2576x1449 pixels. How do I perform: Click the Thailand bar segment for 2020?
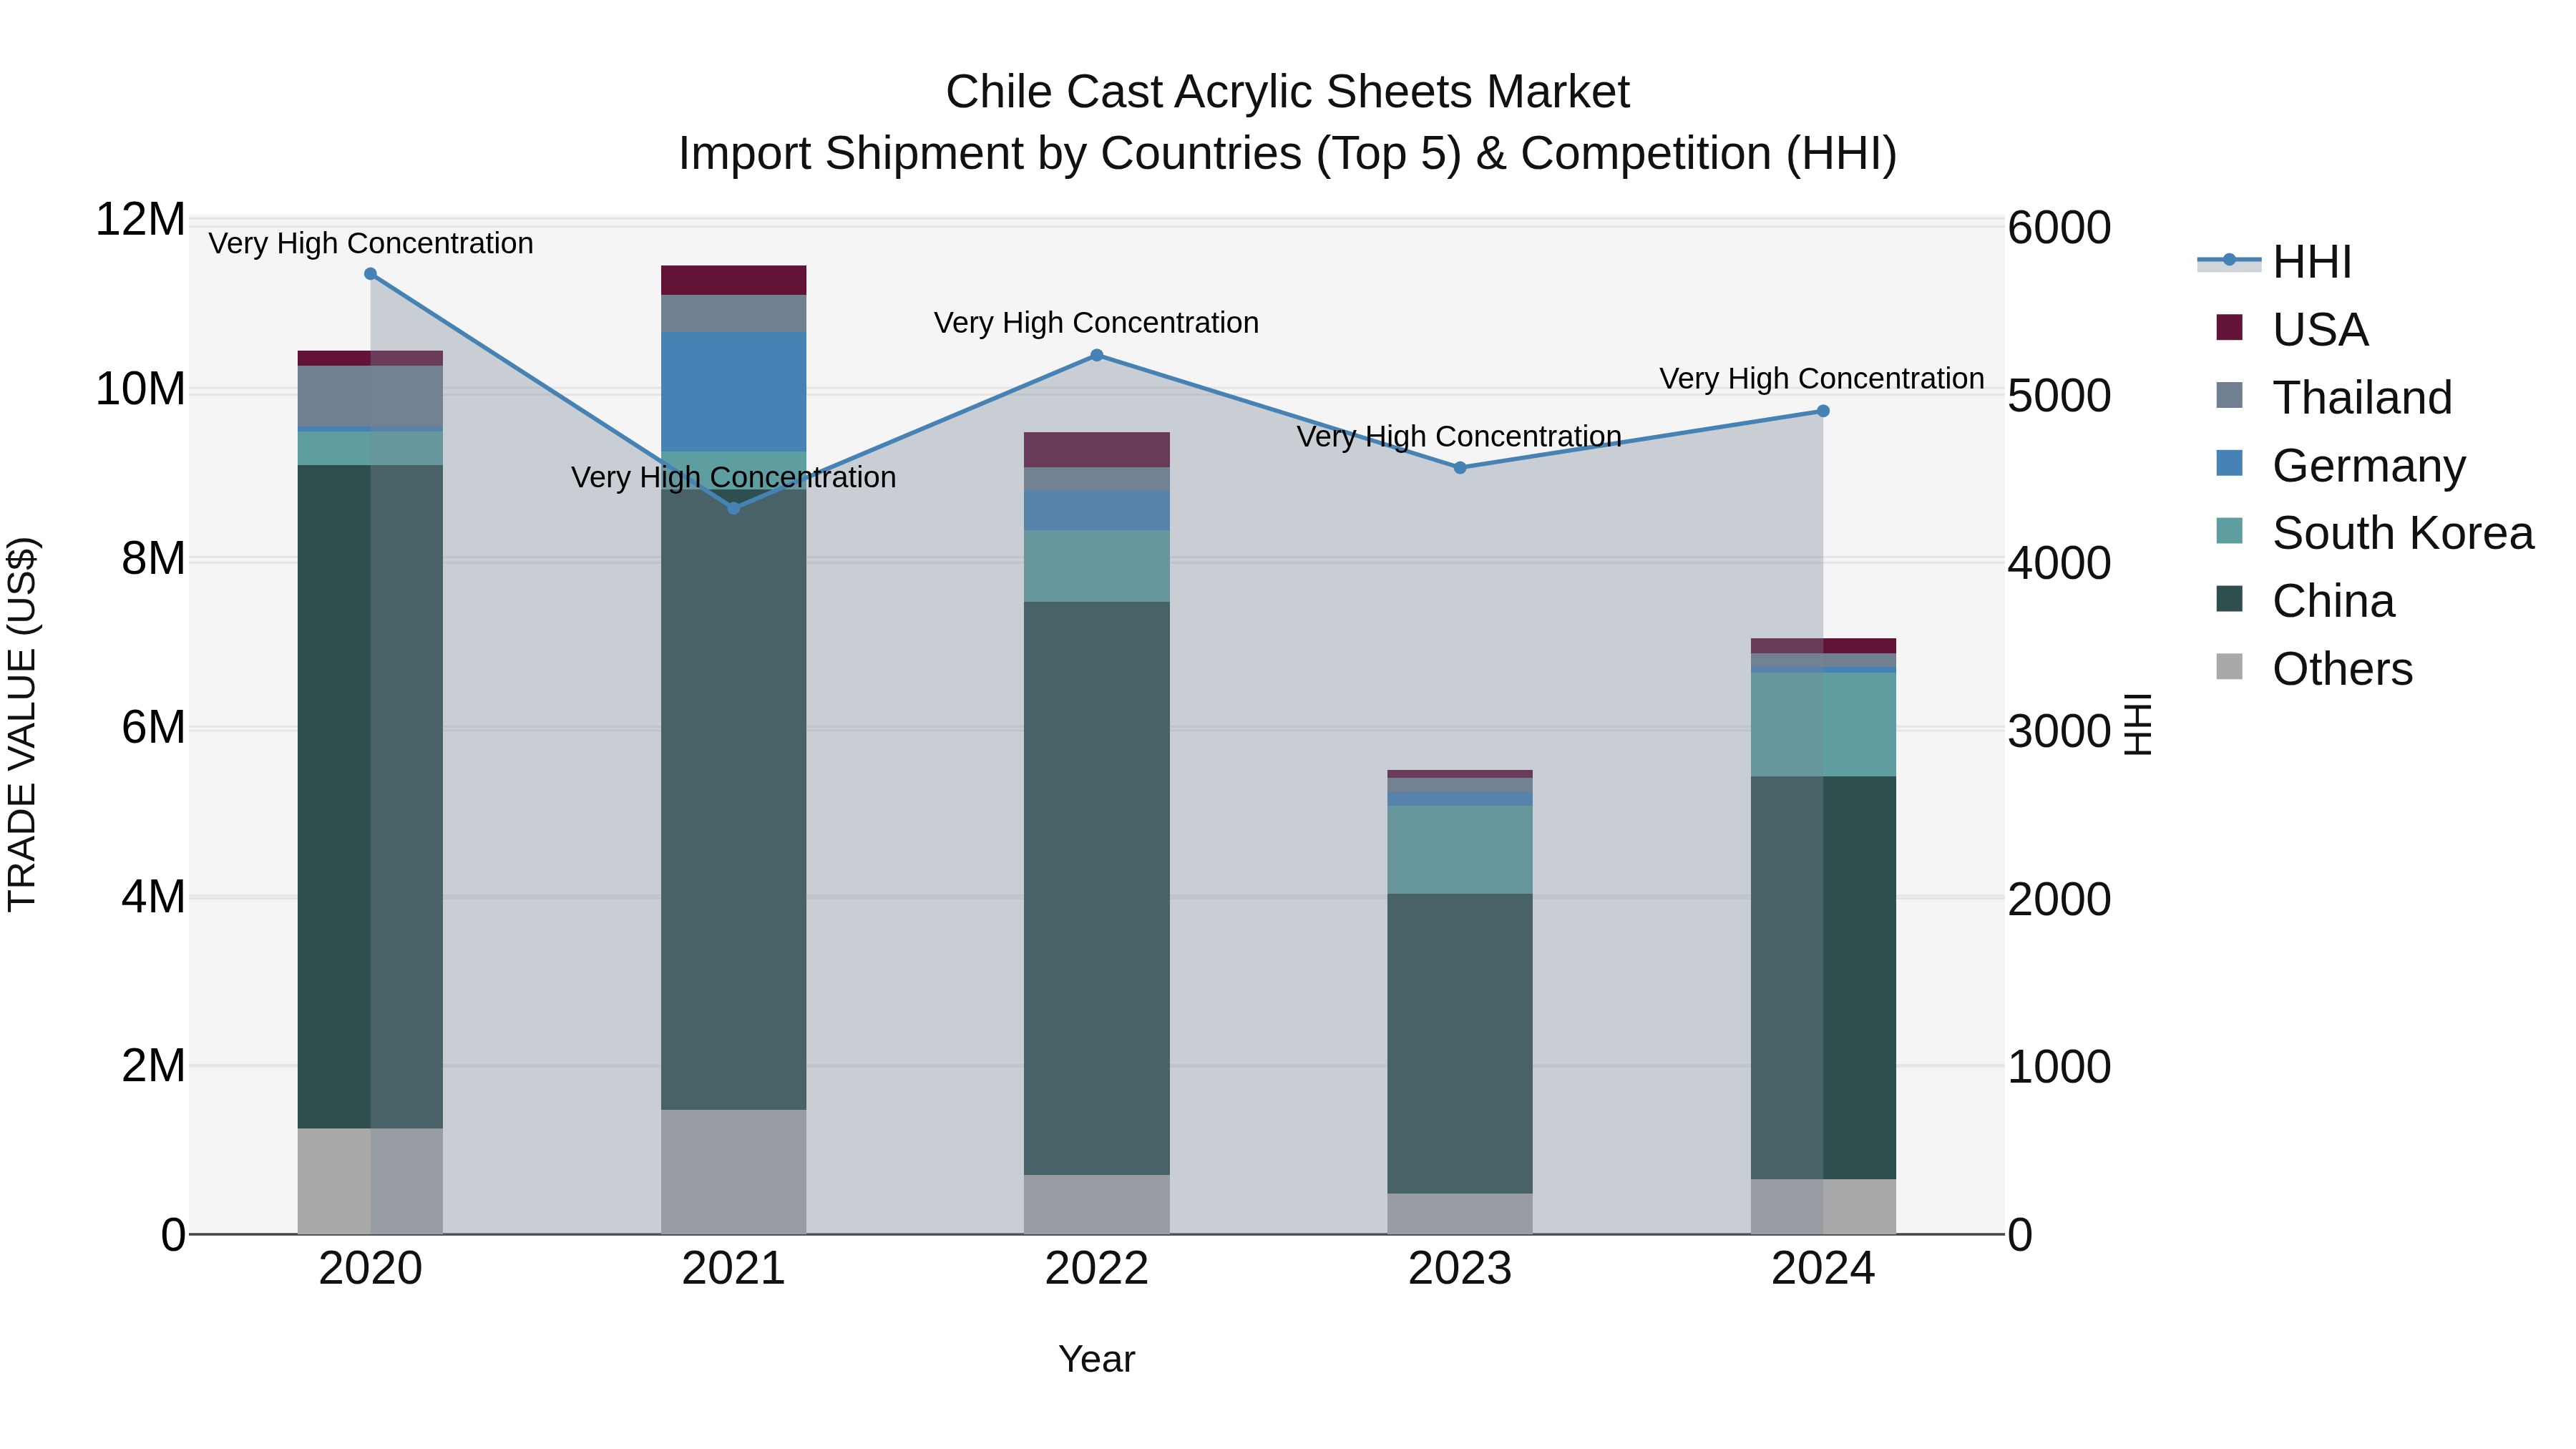pyautogui.click(x=370, y=397)
